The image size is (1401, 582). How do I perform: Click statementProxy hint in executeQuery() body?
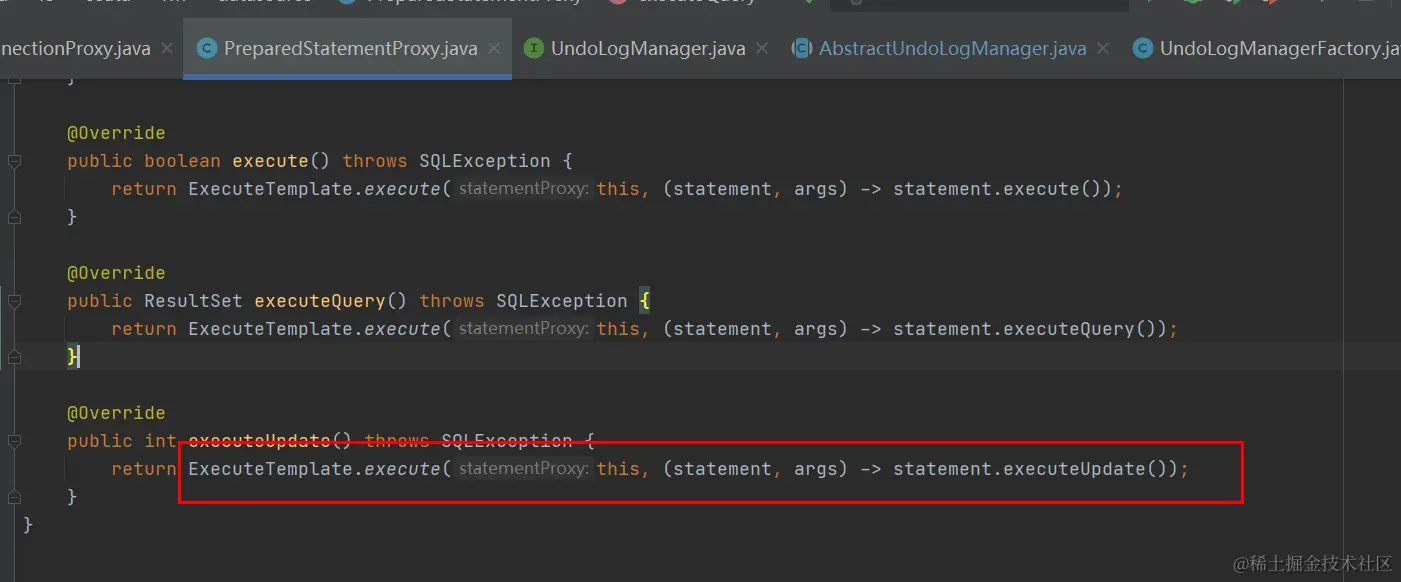coord(524,329)
